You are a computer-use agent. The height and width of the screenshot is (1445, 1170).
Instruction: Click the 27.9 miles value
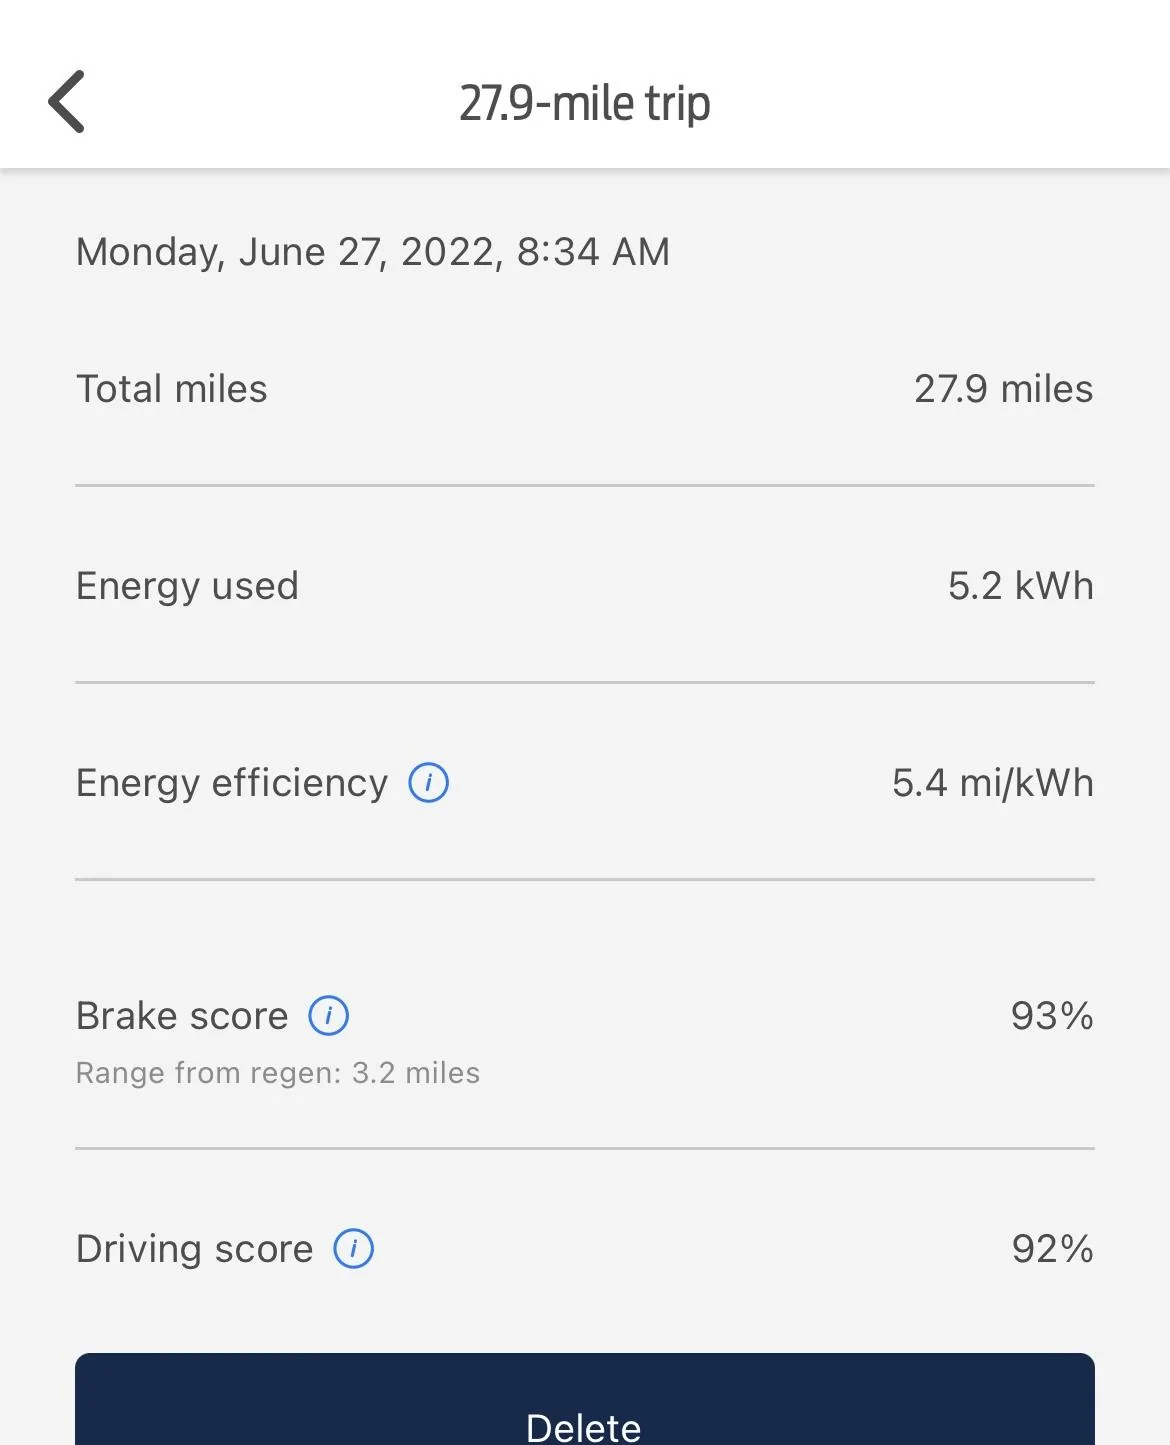coord(1003,389)
